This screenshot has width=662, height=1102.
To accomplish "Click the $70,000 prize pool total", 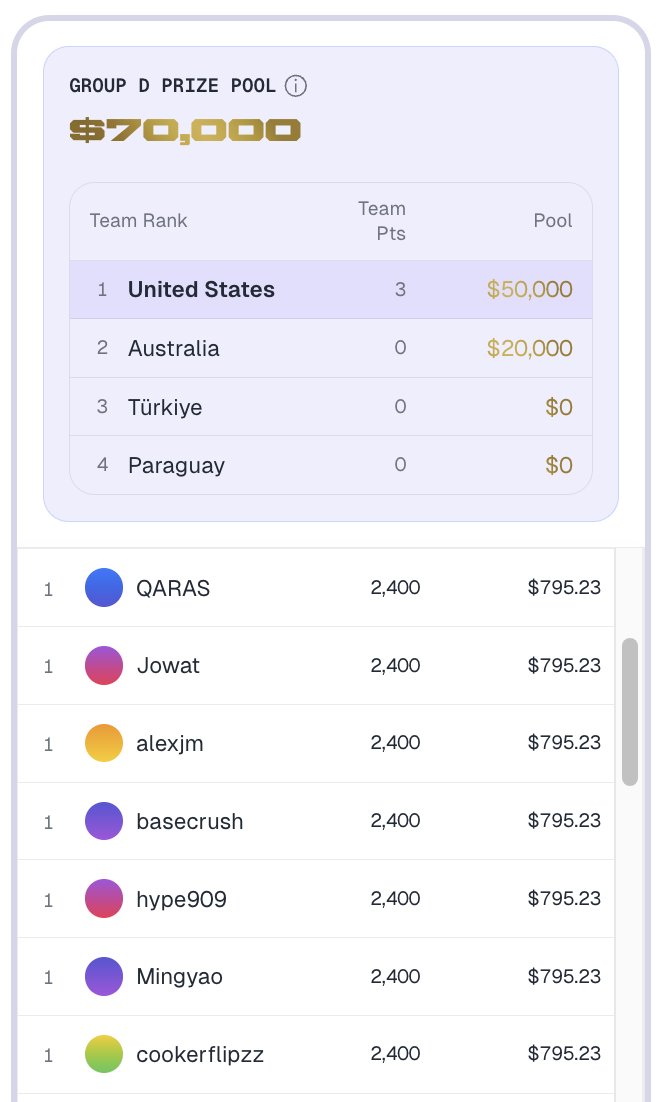I will 185,131.
